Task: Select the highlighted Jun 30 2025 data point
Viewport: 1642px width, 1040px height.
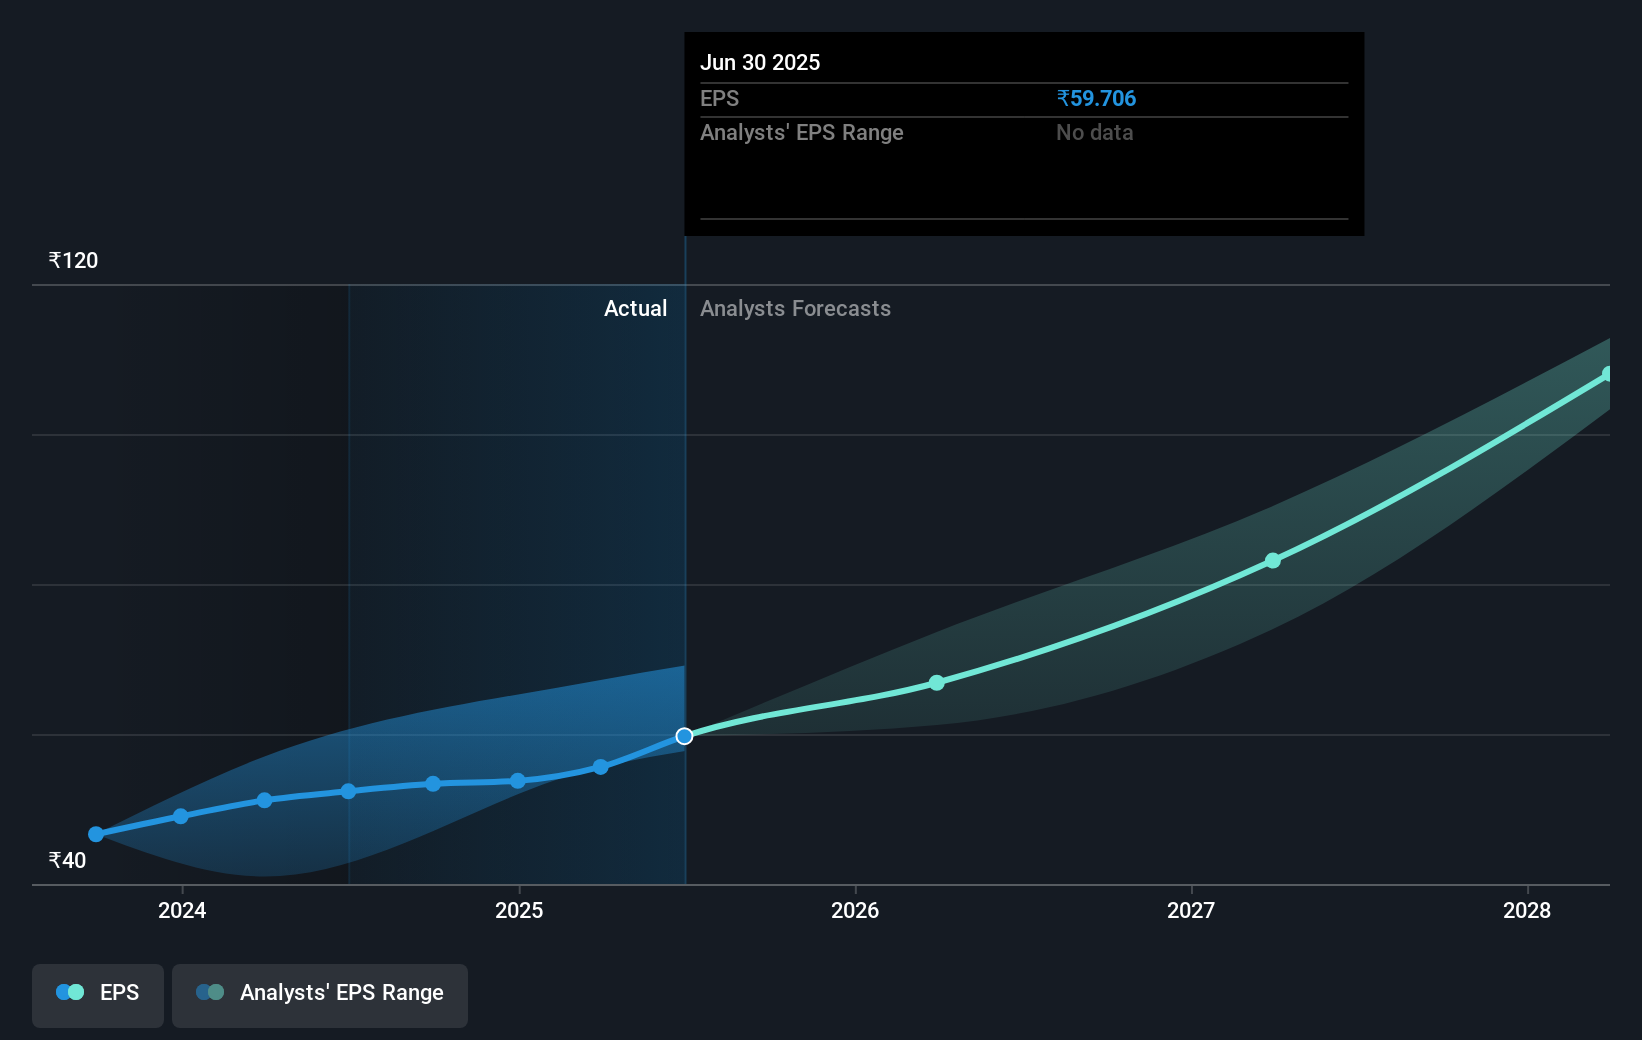Action: coord(685,736)
